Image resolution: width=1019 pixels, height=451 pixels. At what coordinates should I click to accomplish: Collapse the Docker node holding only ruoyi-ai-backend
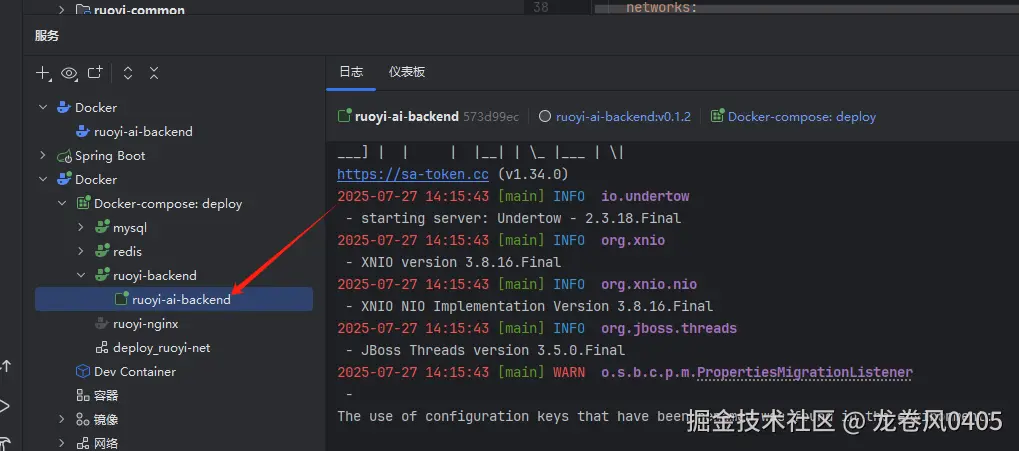[x=43, y=107]
